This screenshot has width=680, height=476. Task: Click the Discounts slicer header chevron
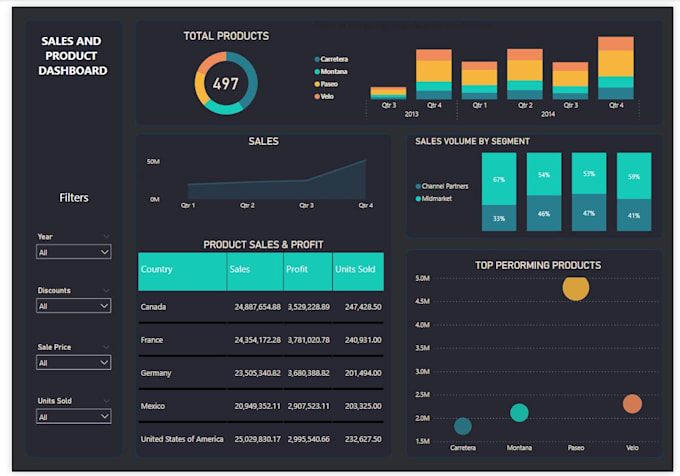point(106,290)
